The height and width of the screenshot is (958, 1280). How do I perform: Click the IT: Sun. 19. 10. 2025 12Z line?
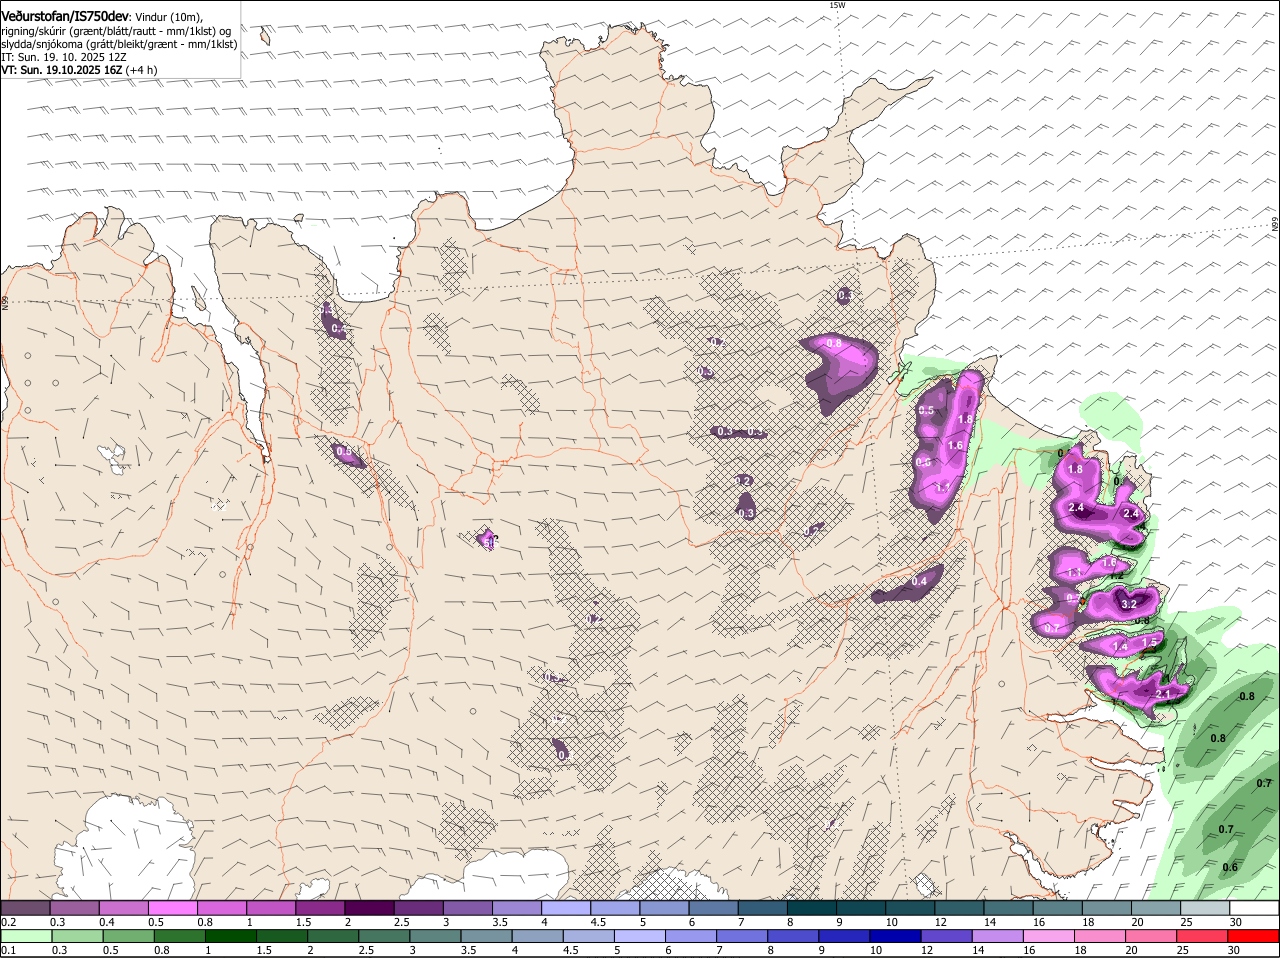coord(64,57)
